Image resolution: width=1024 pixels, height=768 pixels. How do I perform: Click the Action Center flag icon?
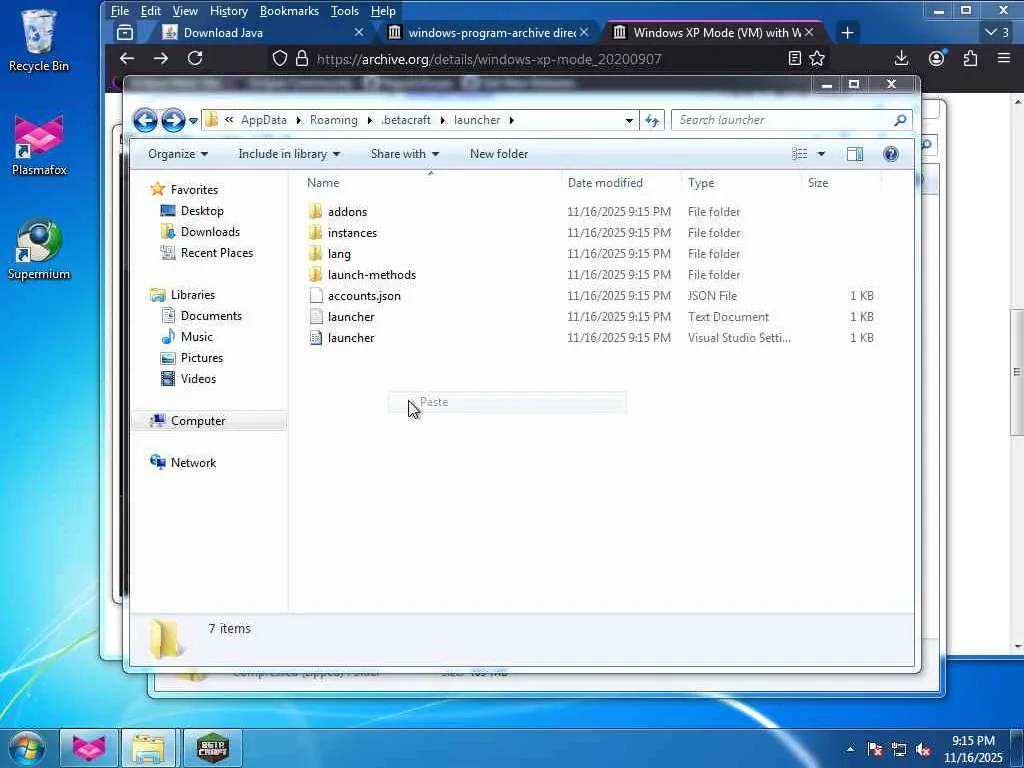click(875, 750)
